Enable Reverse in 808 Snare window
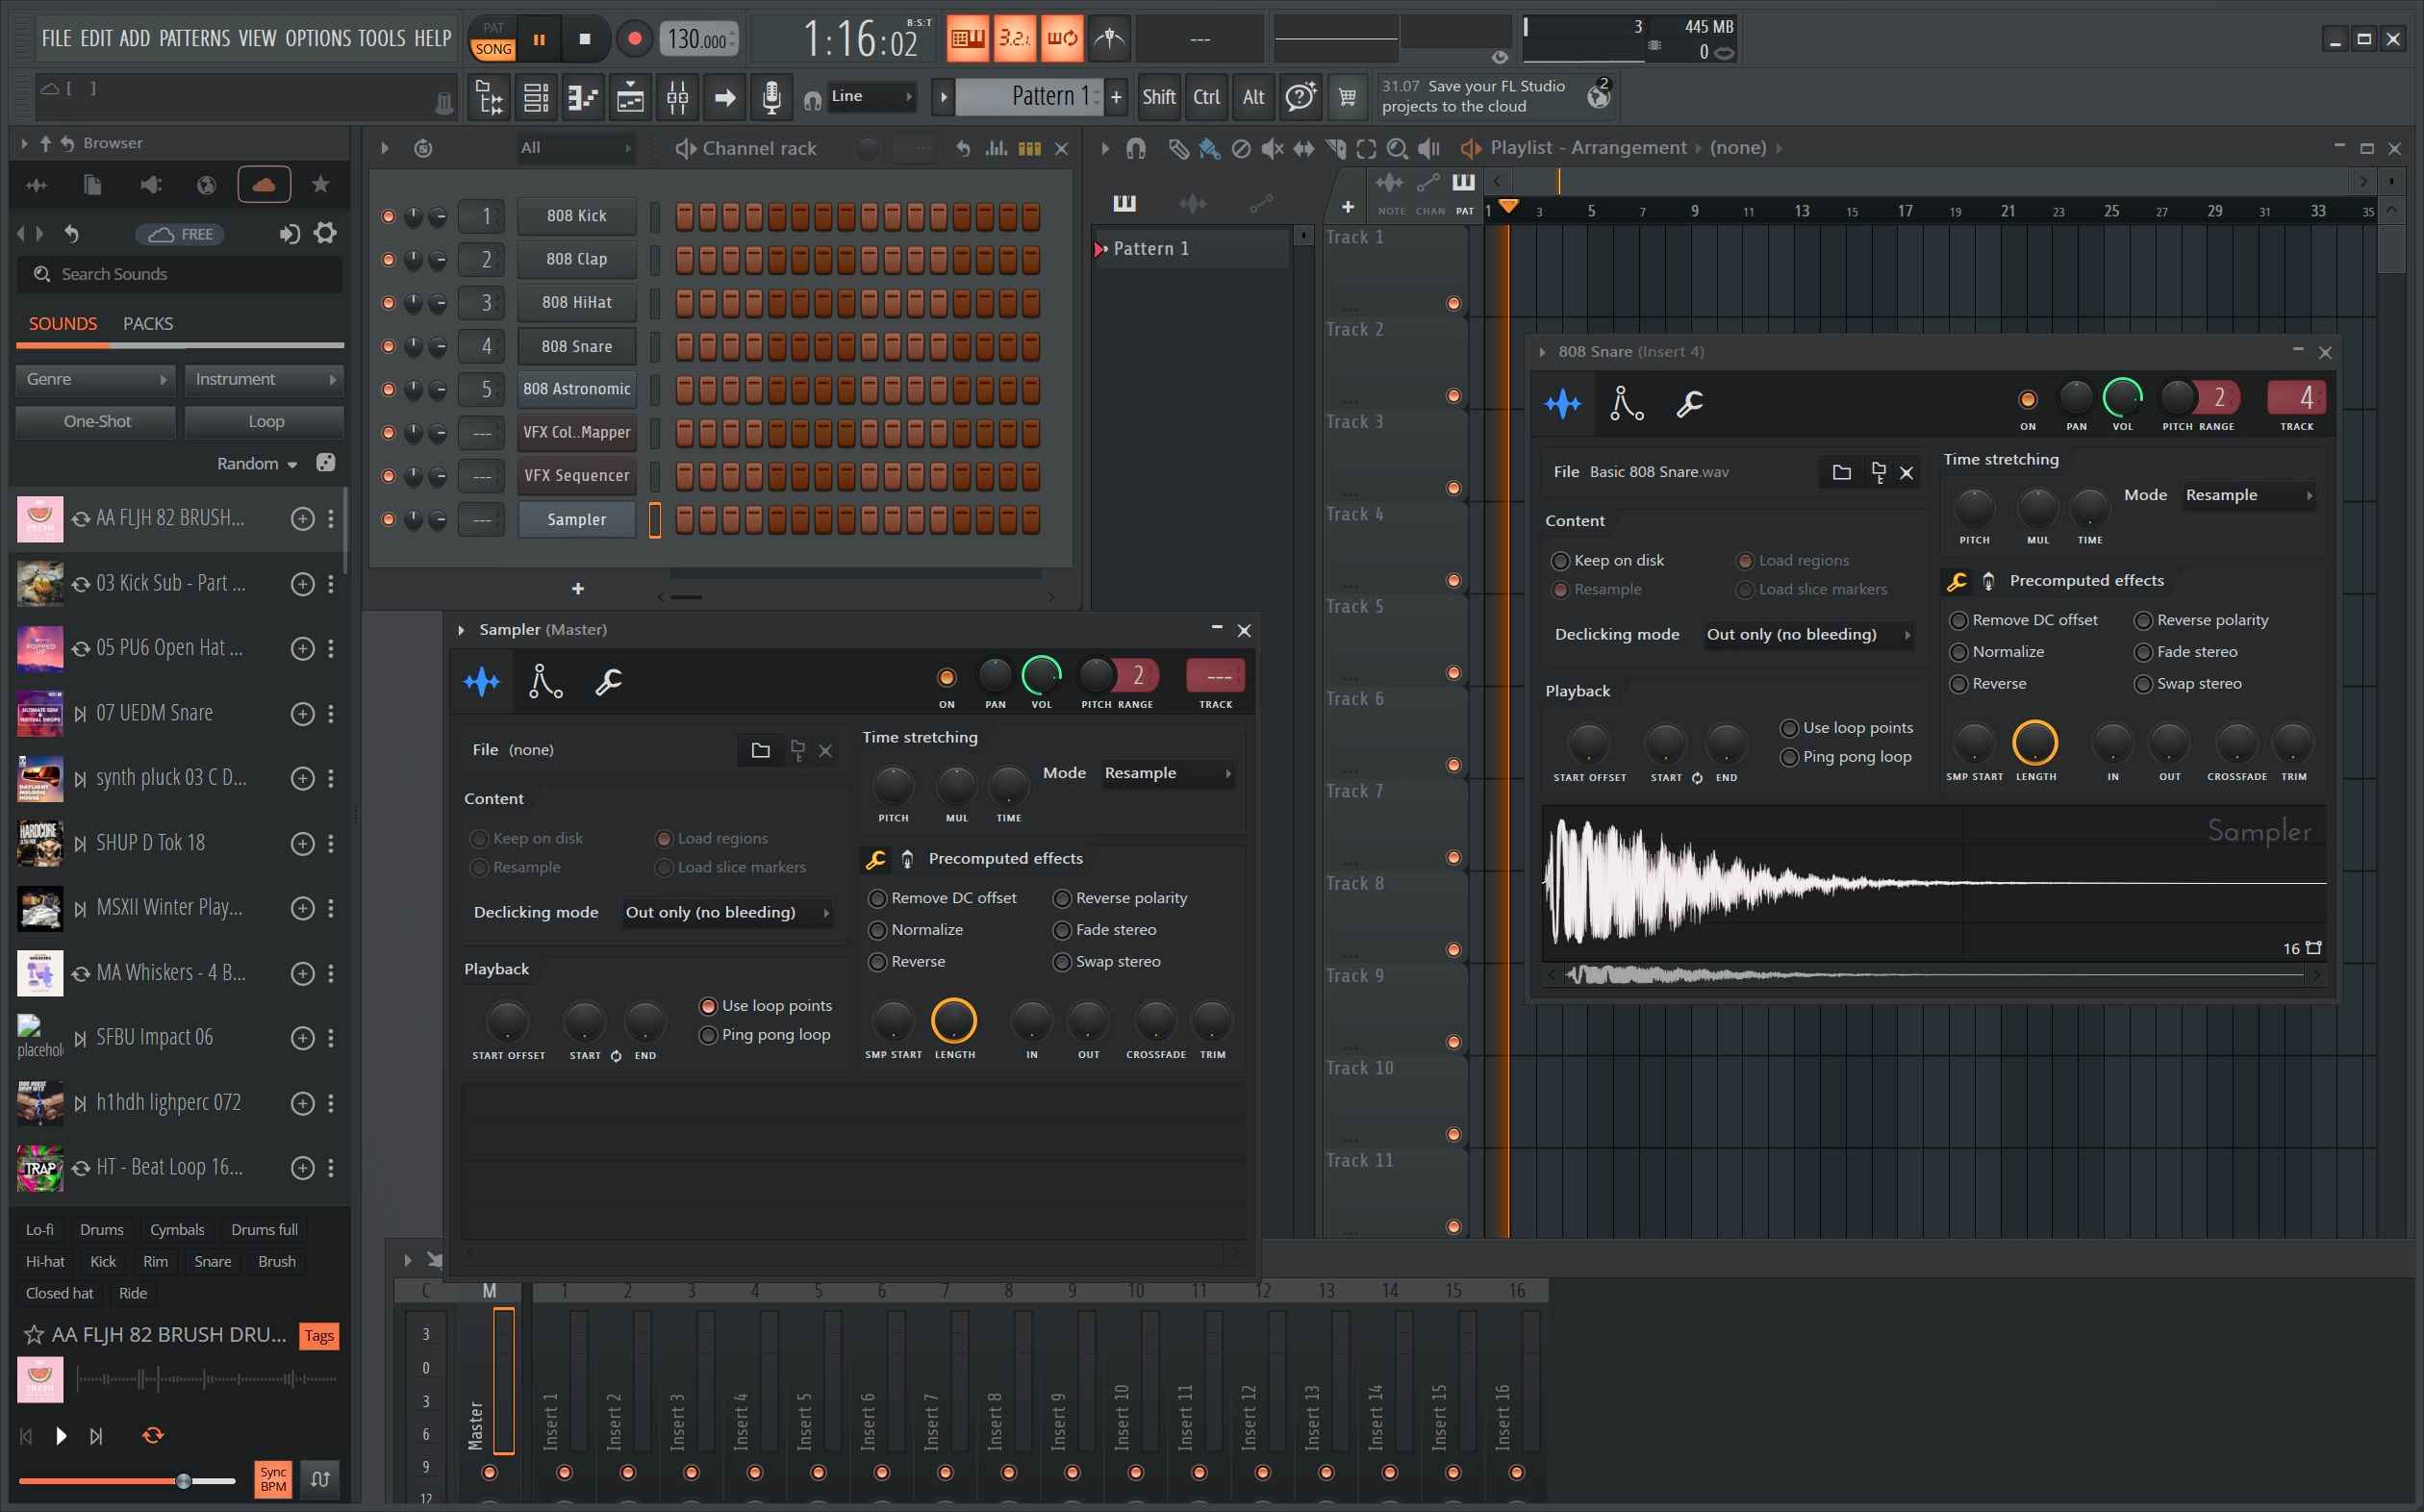Screen dimensions: 2424x1512 coord(1958,684)
